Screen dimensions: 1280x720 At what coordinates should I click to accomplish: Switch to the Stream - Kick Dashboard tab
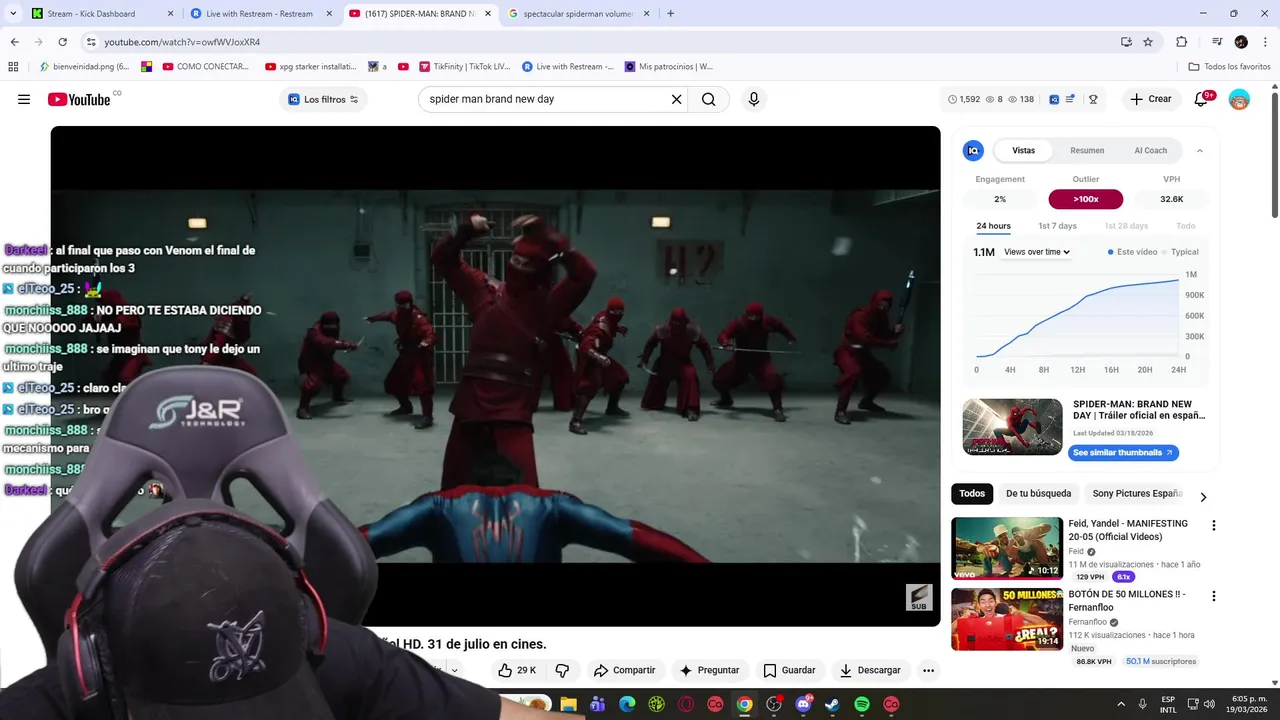pos(102,14)
